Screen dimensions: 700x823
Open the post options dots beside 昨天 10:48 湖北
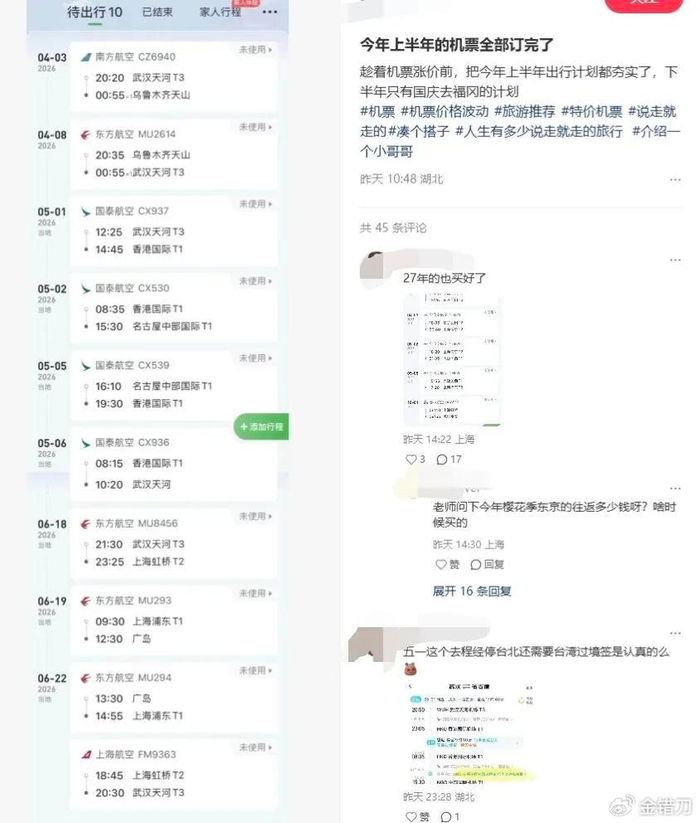coord(675,180)
